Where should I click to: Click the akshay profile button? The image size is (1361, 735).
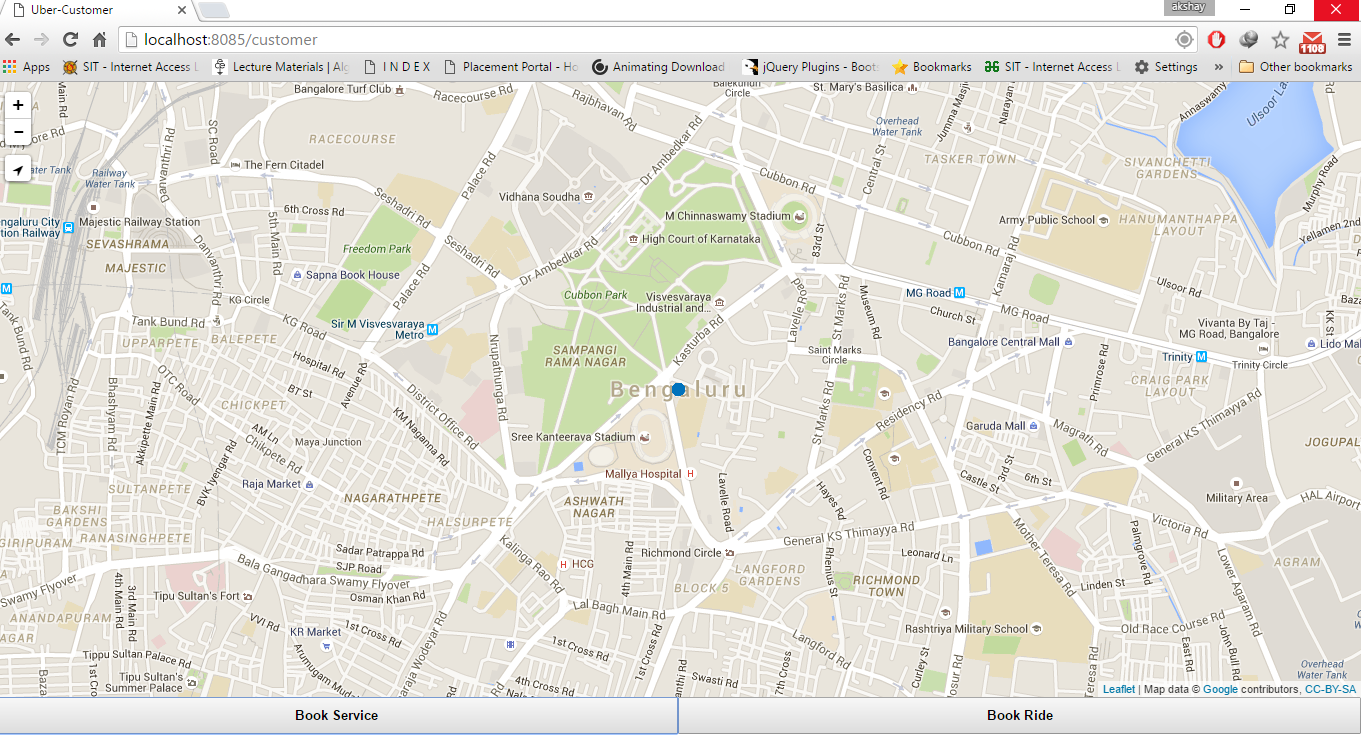[1189, 7]
